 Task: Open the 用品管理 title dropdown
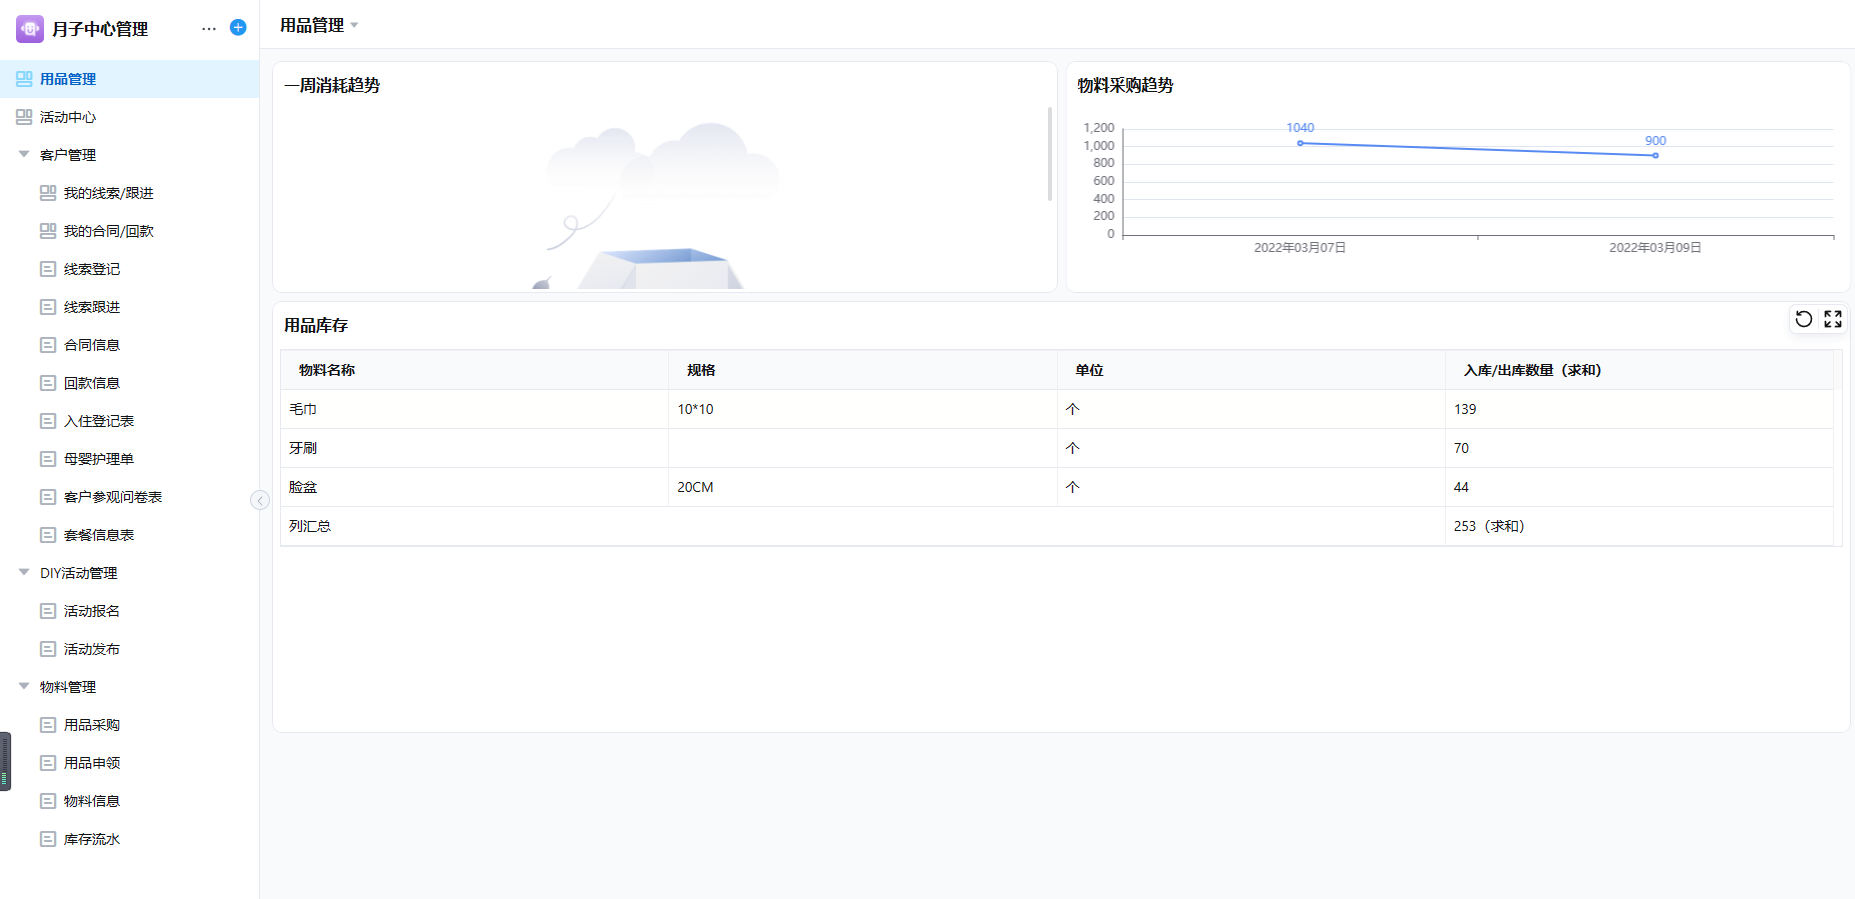354,26
